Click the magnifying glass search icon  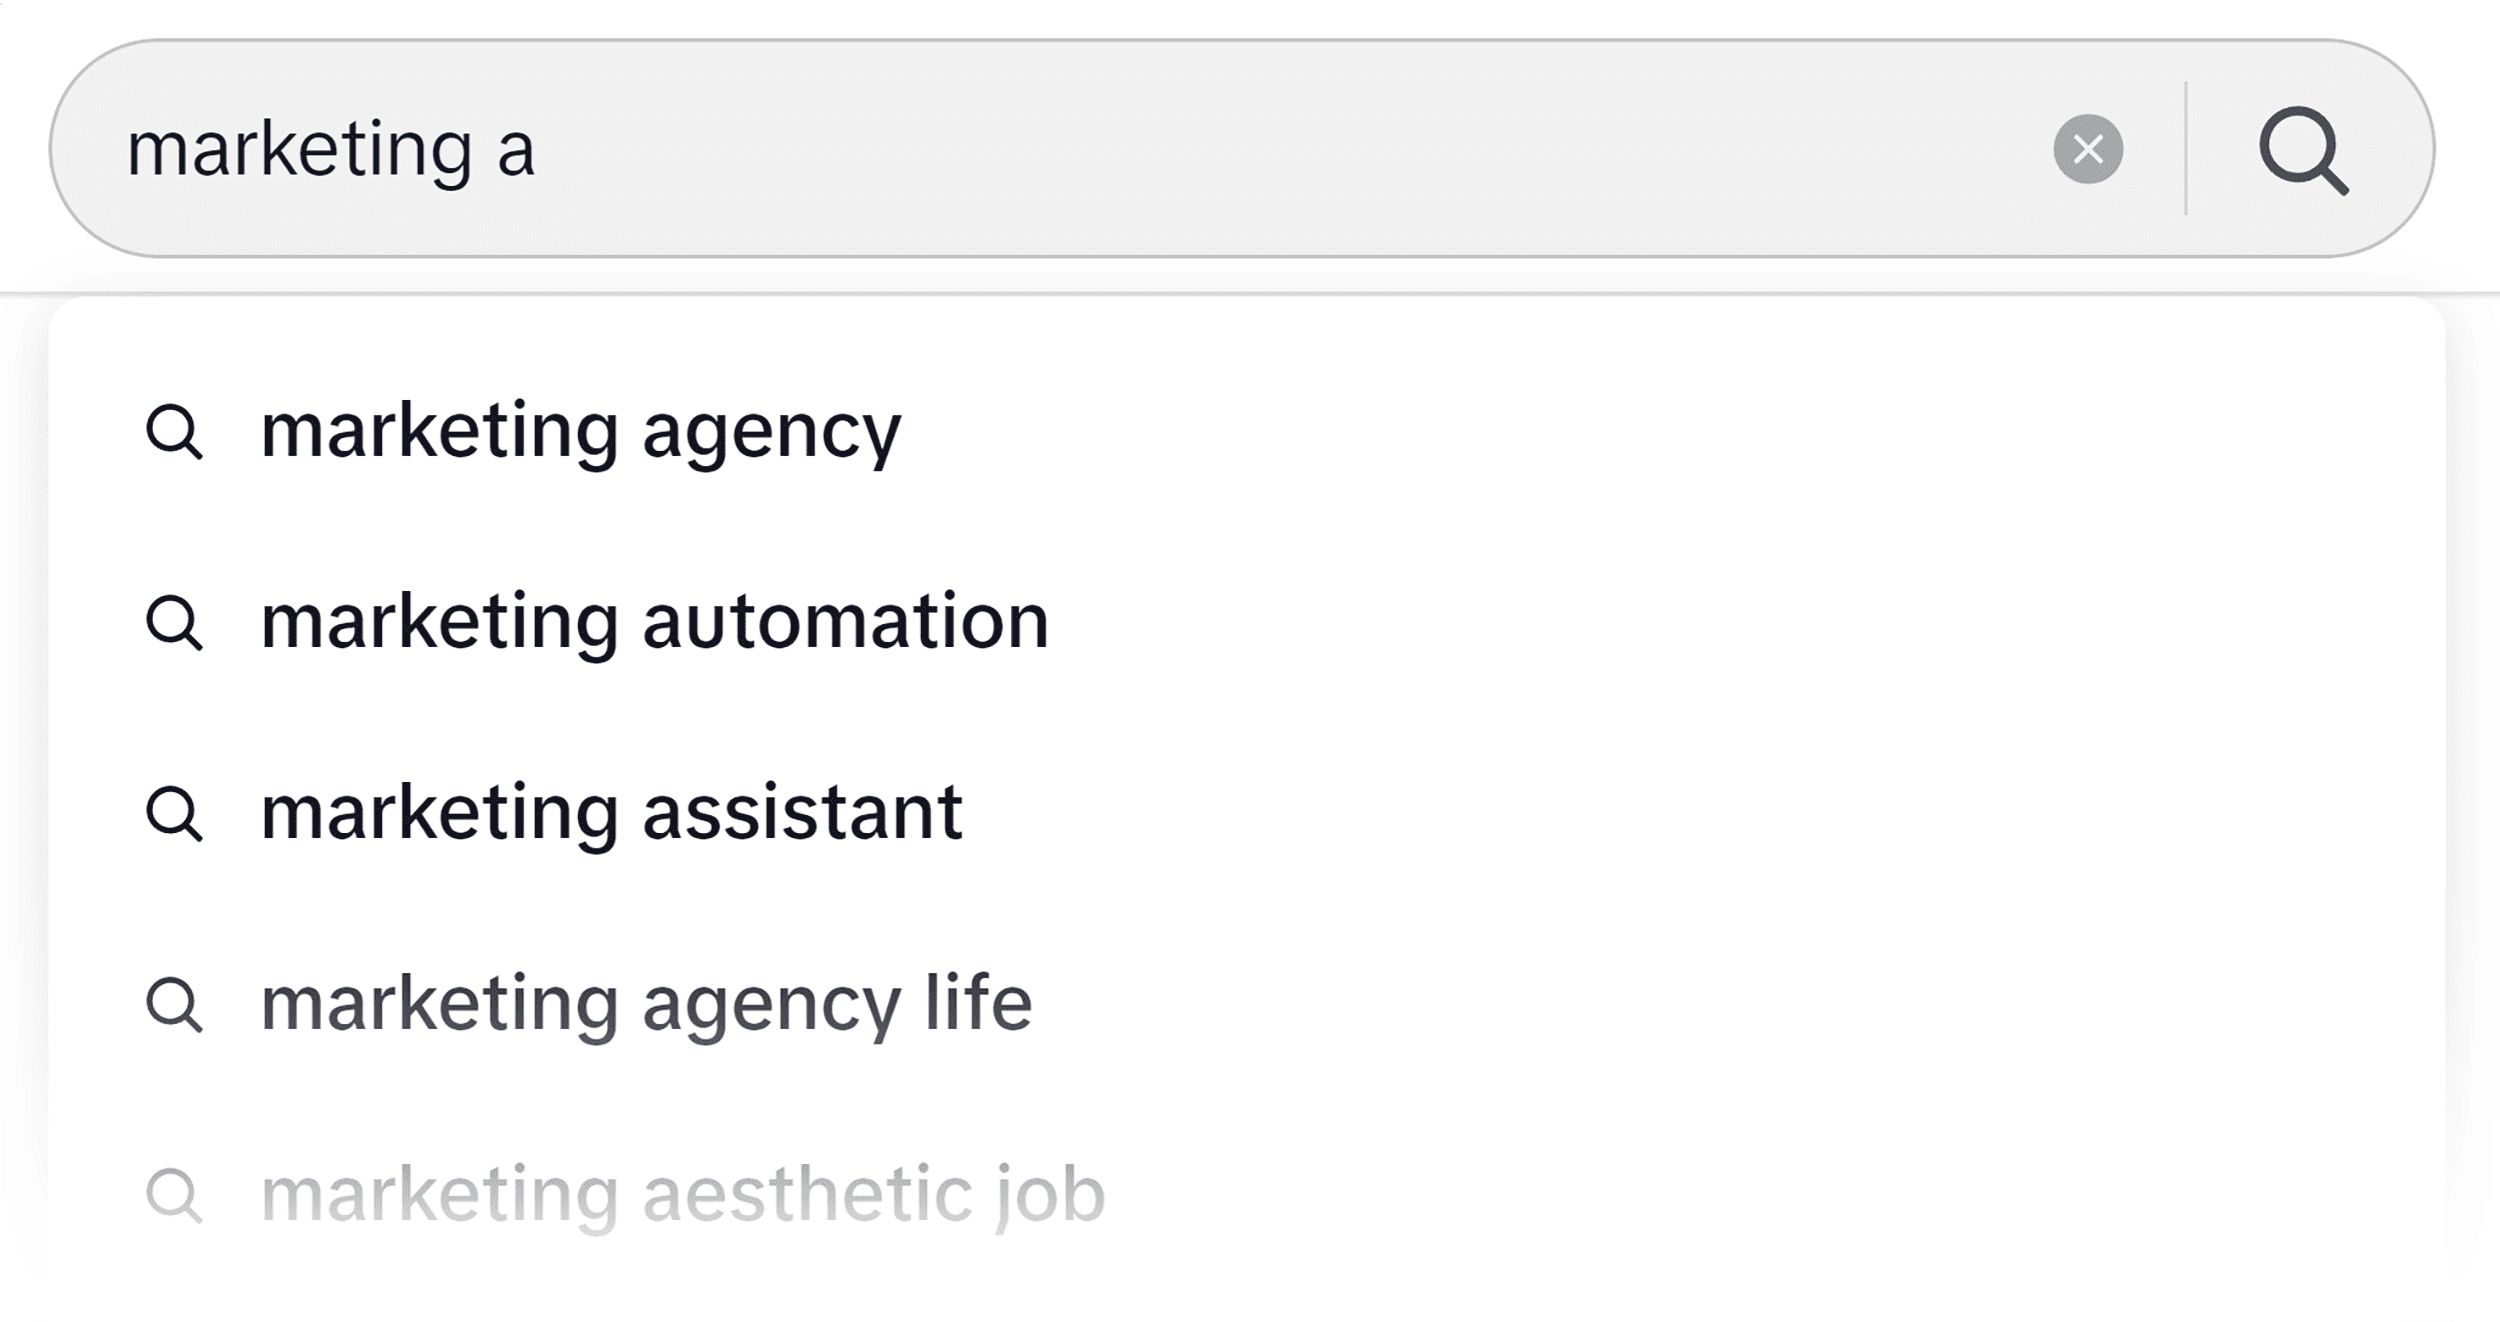point(2307,150)
